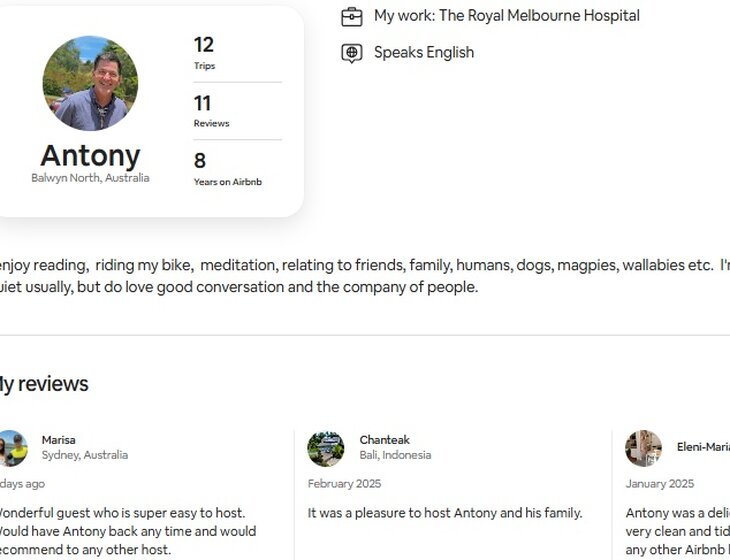
Task: Open Marisa's reviewer avatar
Action: [x=12, y=449]
